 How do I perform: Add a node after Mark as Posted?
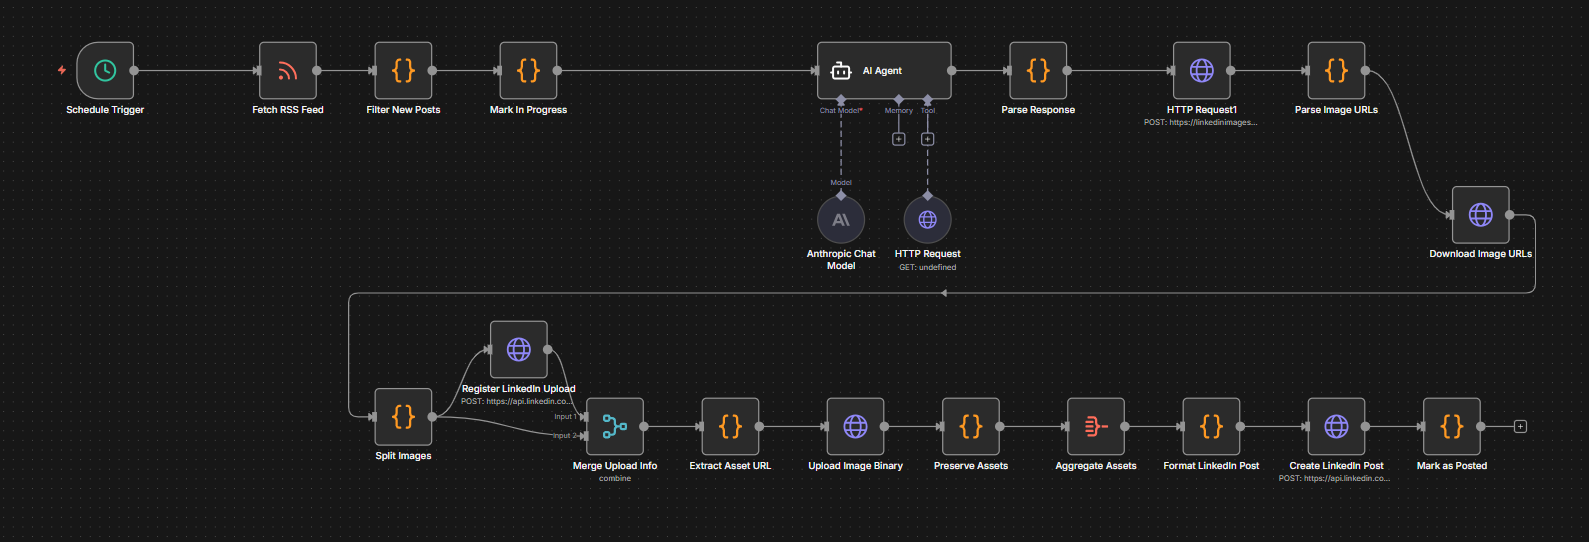tap(1520, 427)
